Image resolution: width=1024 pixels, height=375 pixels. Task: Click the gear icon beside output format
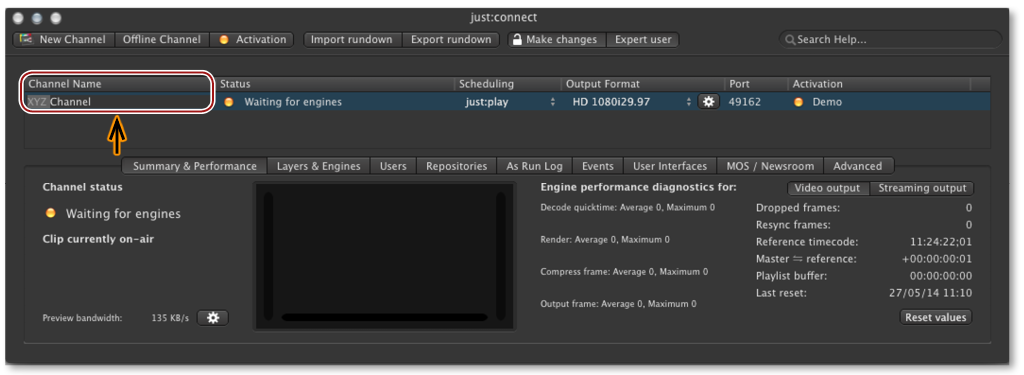tap(708, 102)
